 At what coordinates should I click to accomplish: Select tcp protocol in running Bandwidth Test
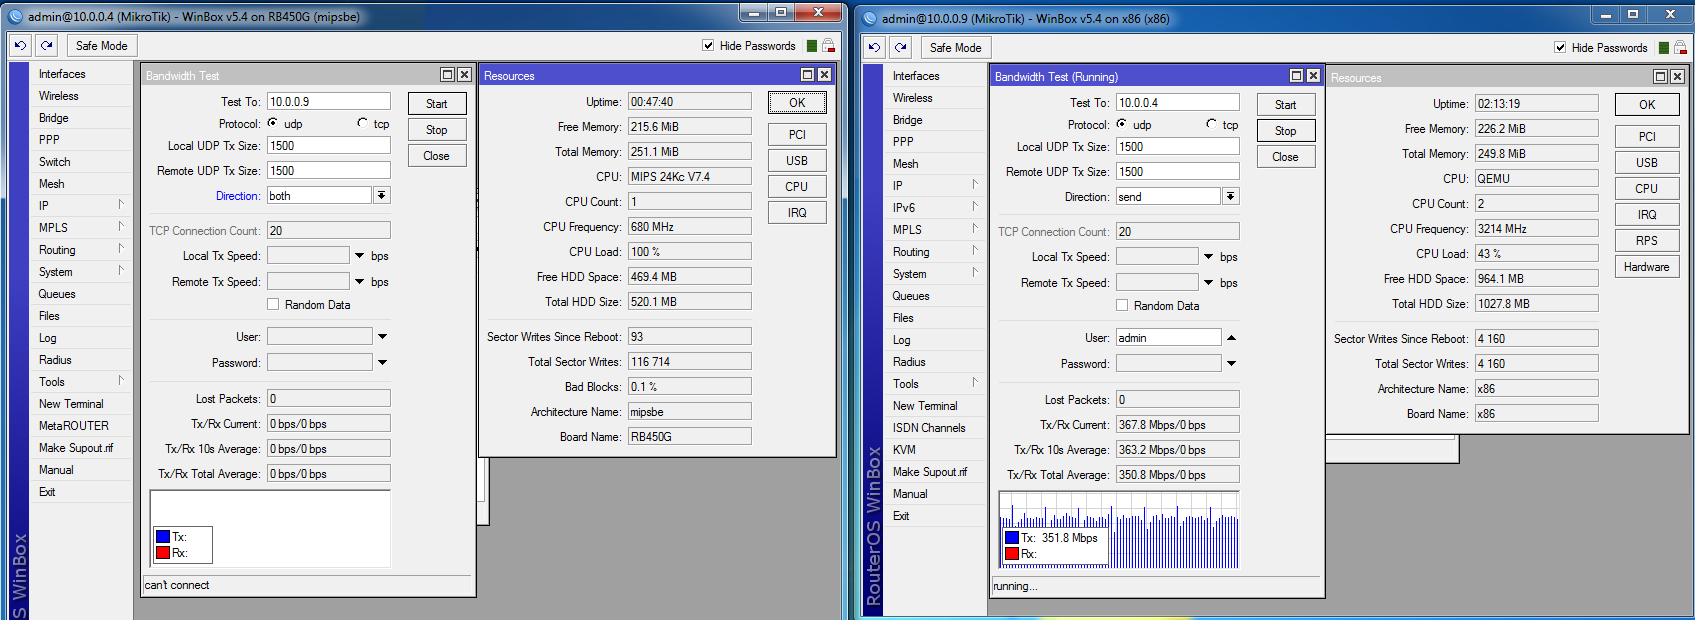[x=1211, y=124]
